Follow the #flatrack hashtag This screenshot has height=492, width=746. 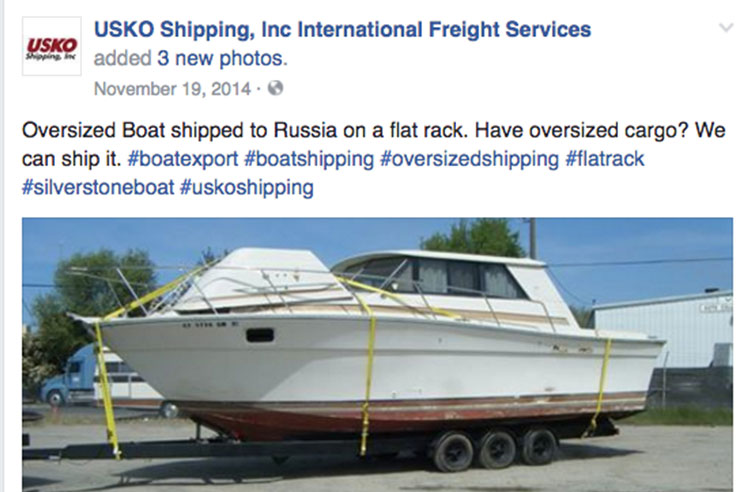click(604, 159)
